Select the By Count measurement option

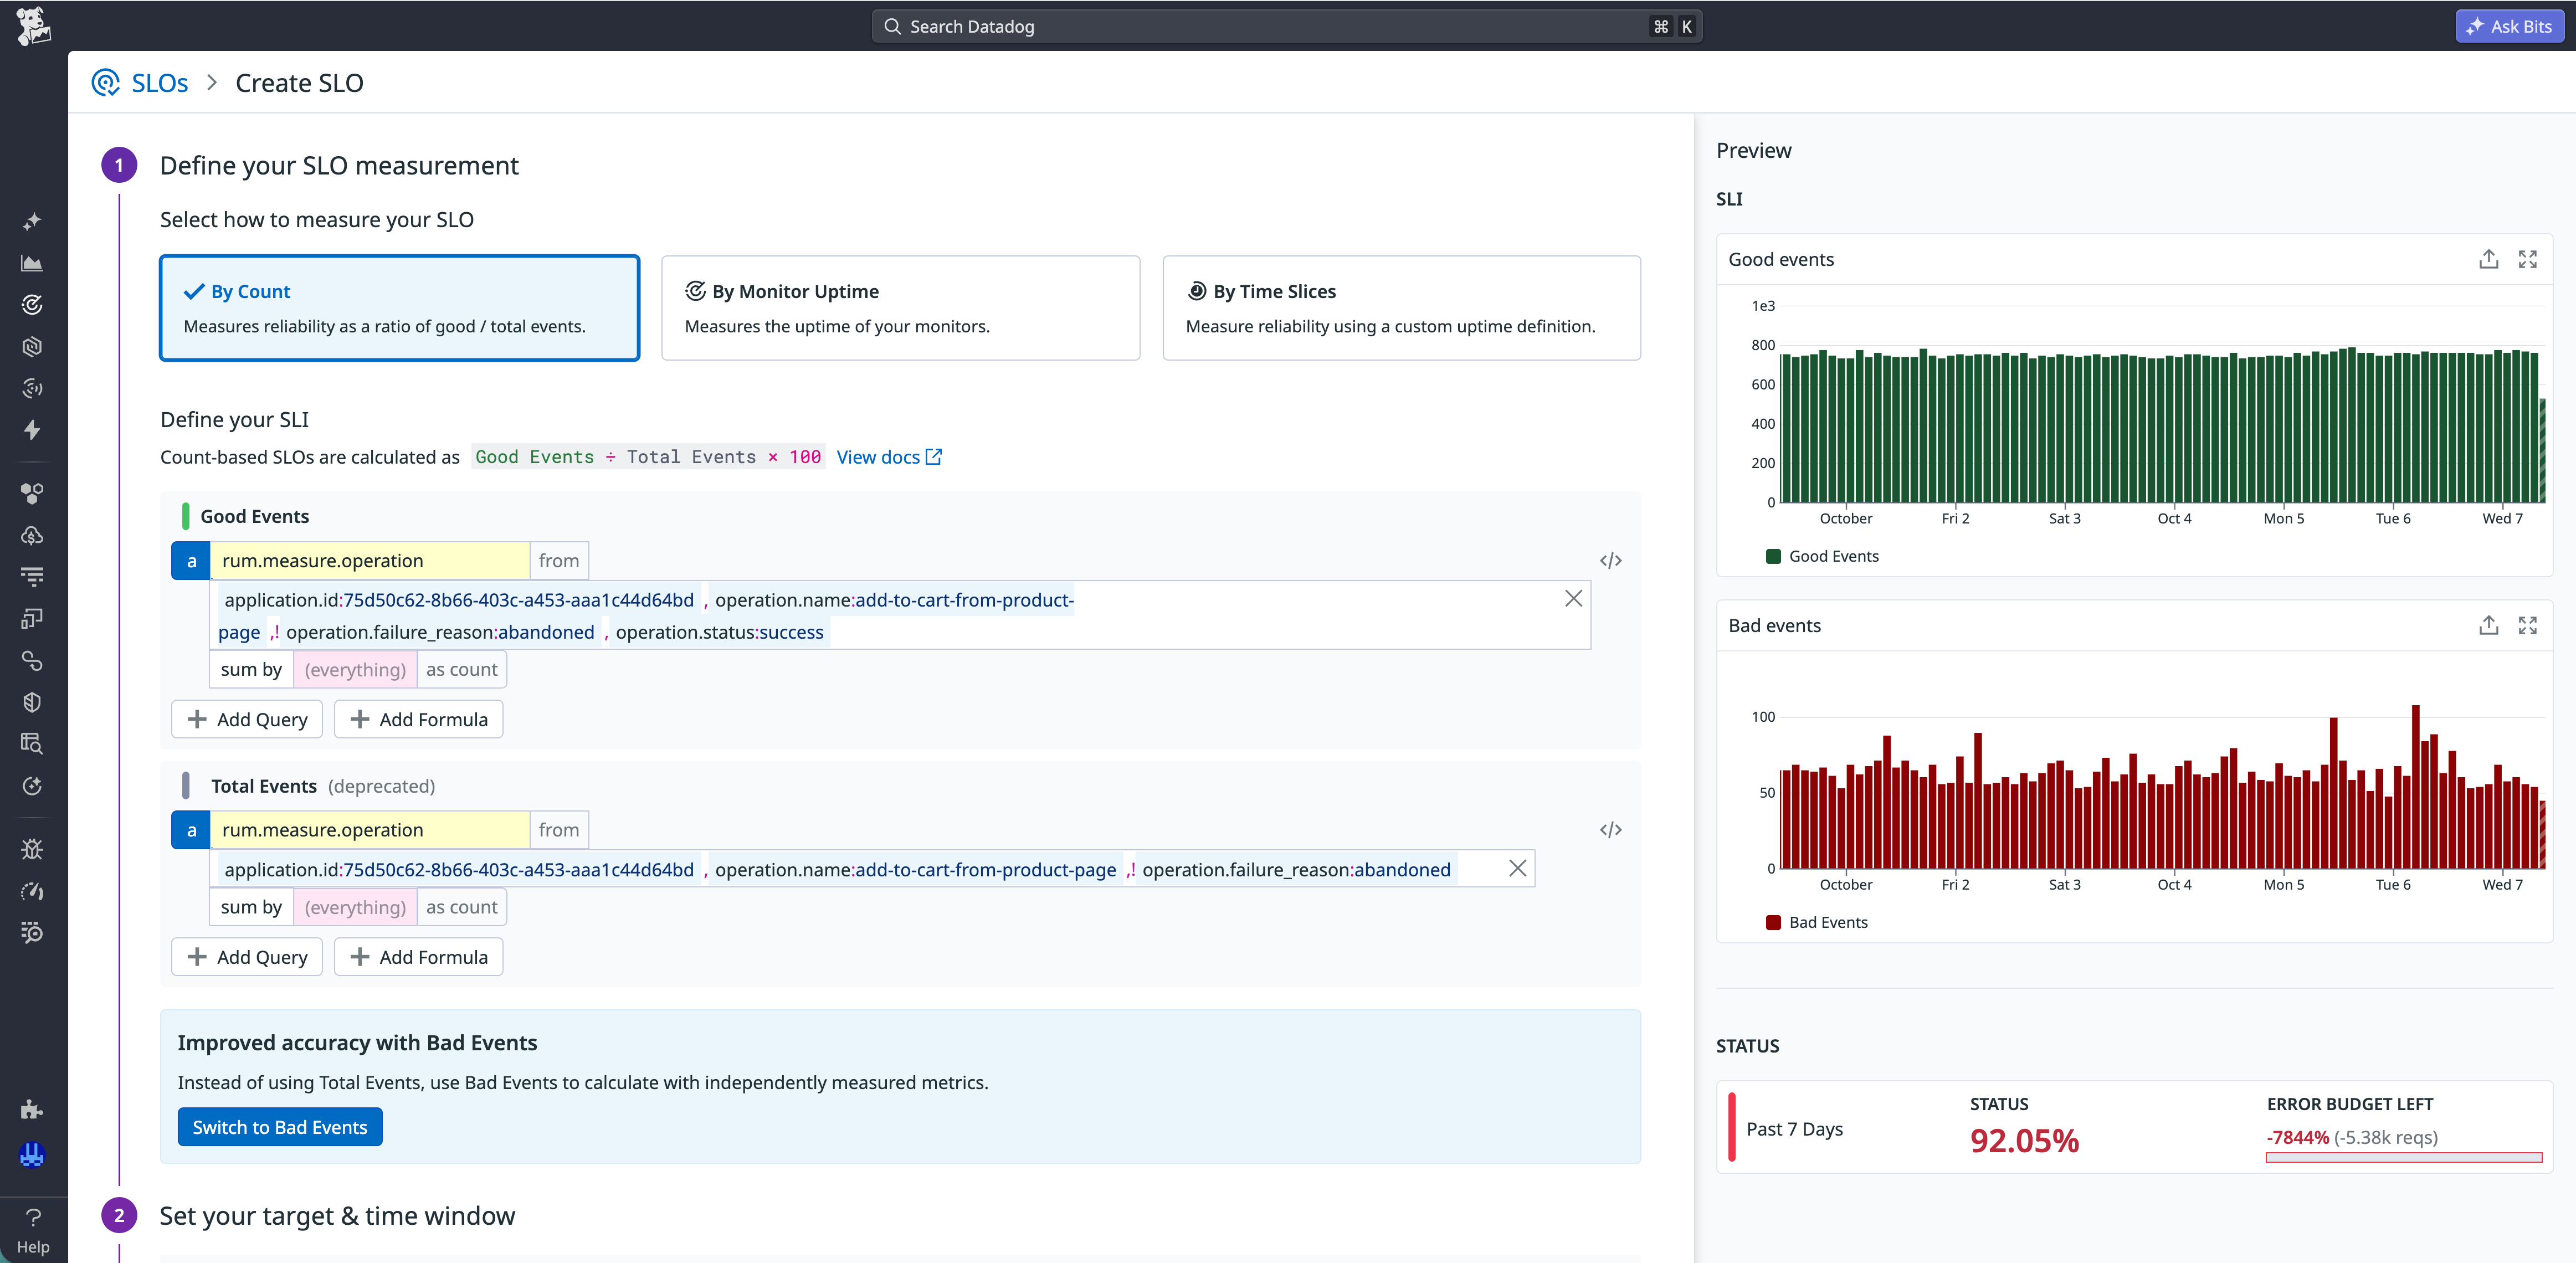399,308
